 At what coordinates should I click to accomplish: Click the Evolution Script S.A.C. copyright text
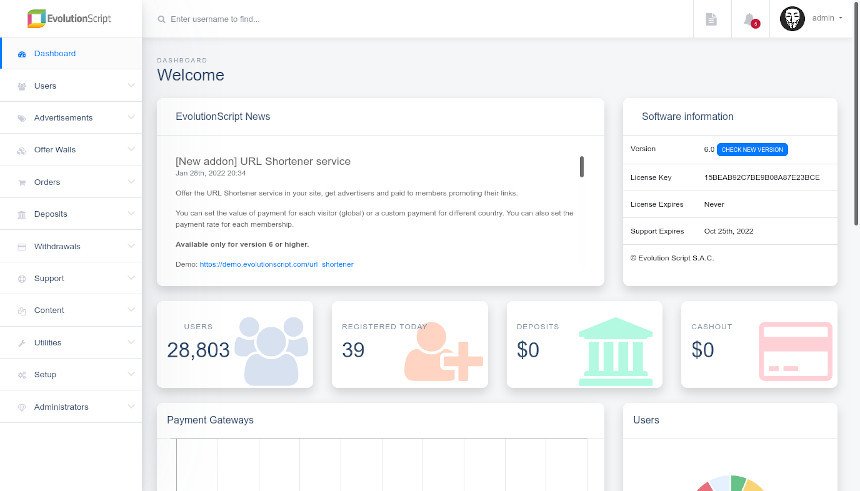point(672,258)
